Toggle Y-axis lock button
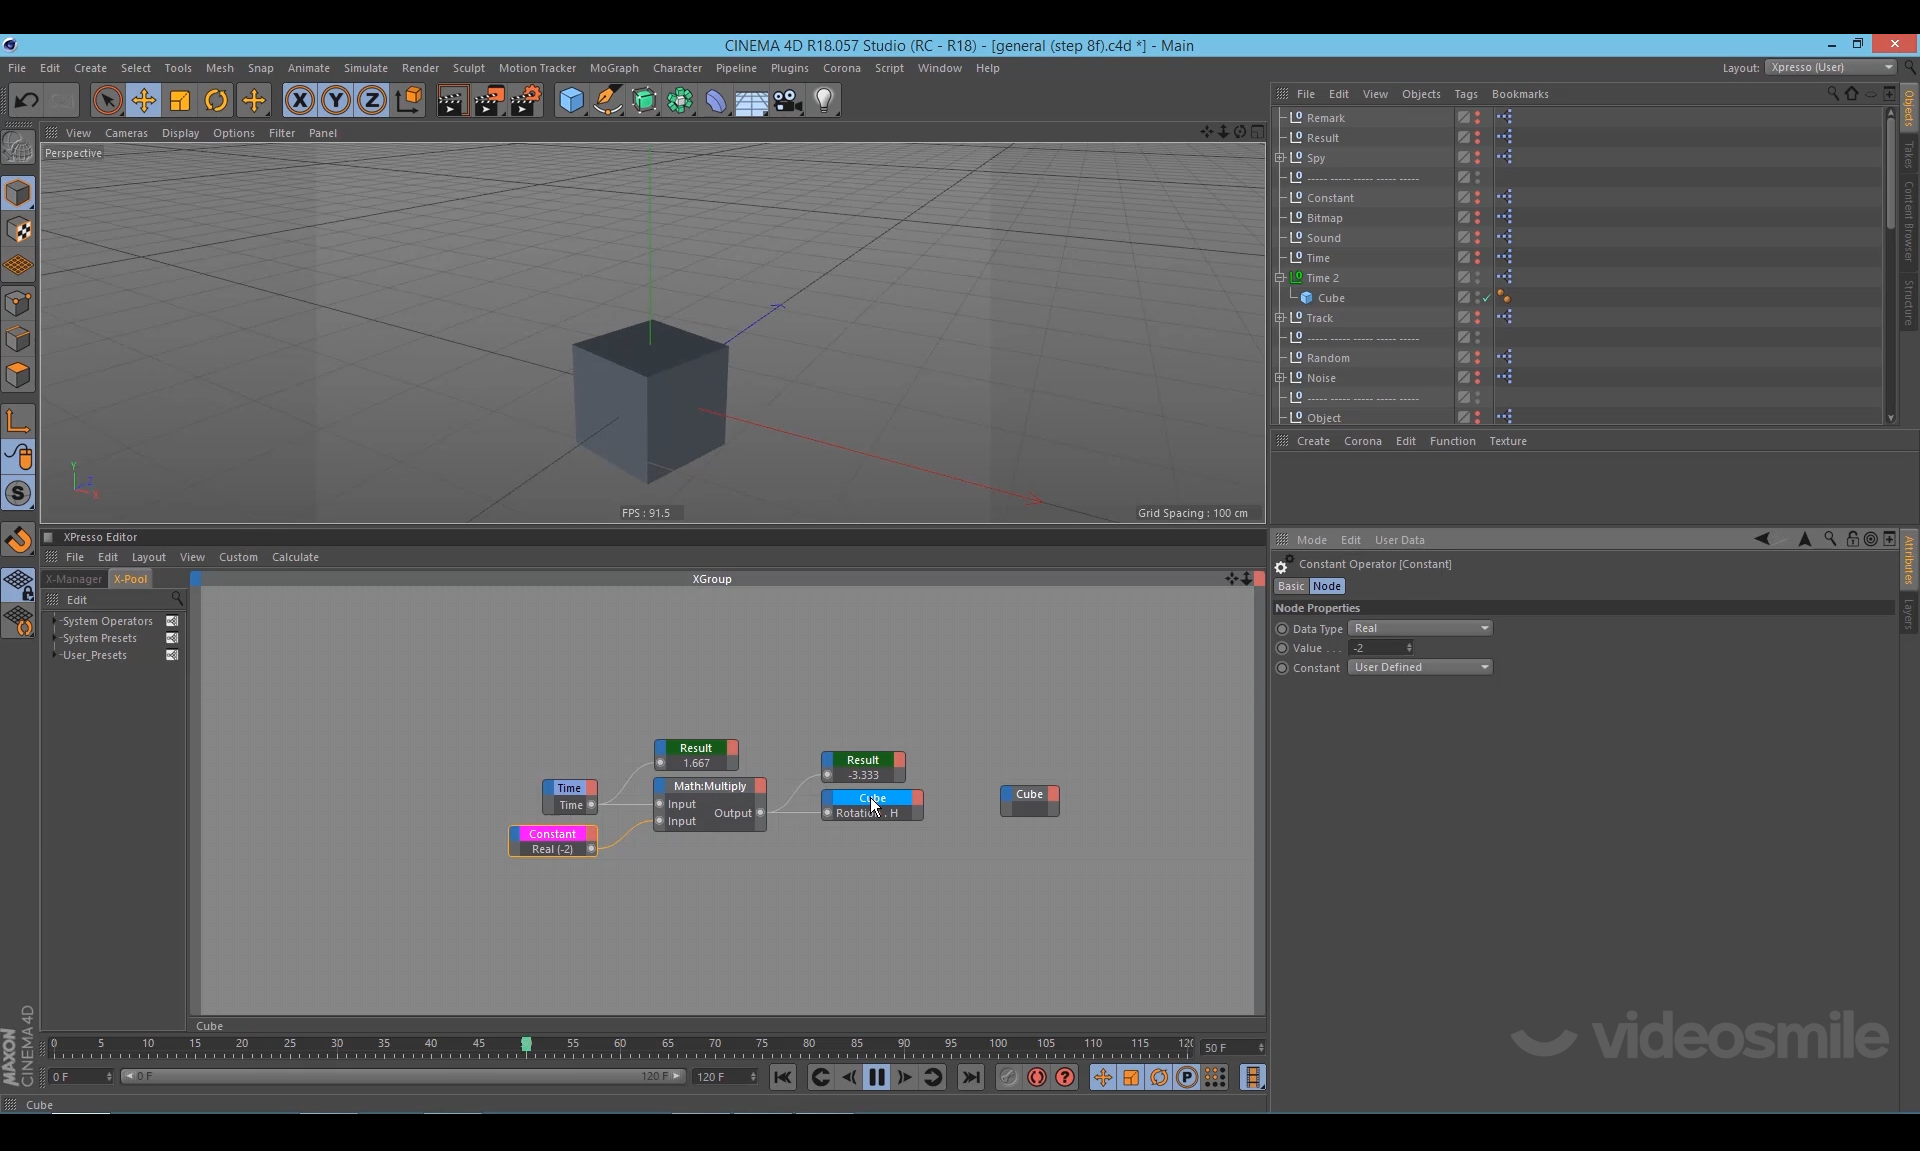 point(336,100)
